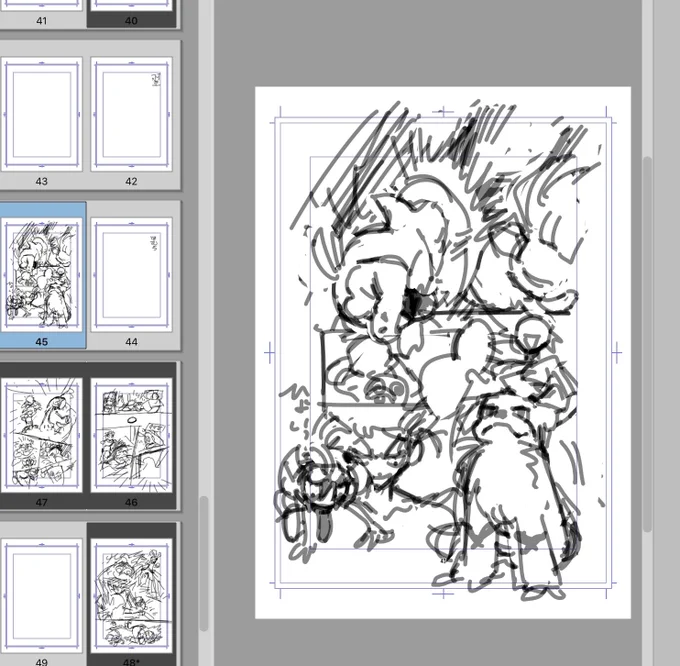Click the canvas vertical scrollbar handle
The image size is (680, 666).
tap(647, 345)
